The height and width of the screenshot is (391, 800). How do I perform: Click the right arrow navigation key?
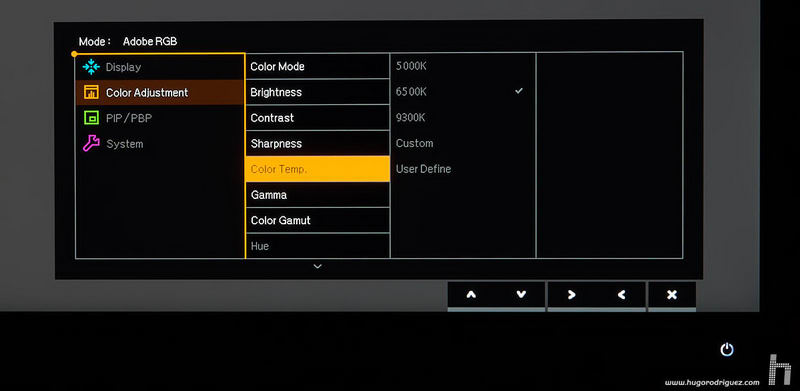(571, 295)
